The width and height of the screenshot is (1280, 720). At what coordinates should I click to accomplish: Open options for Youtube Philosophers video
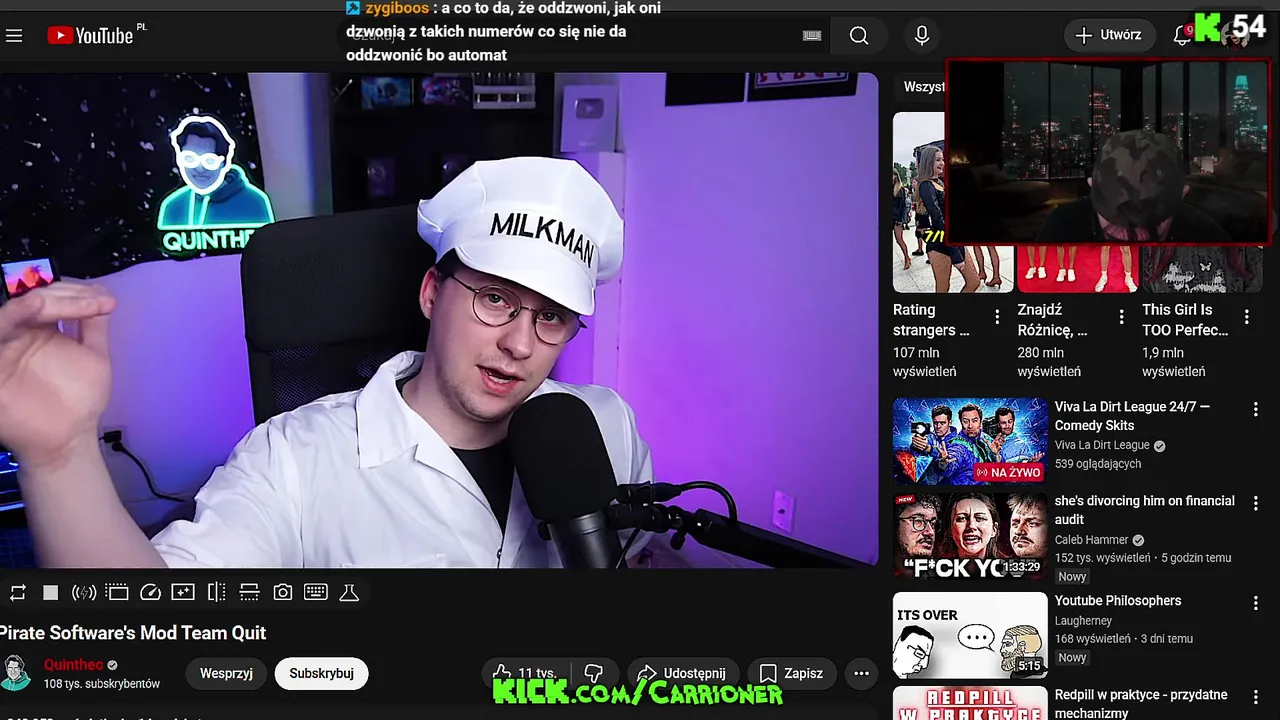[1256, 603]
